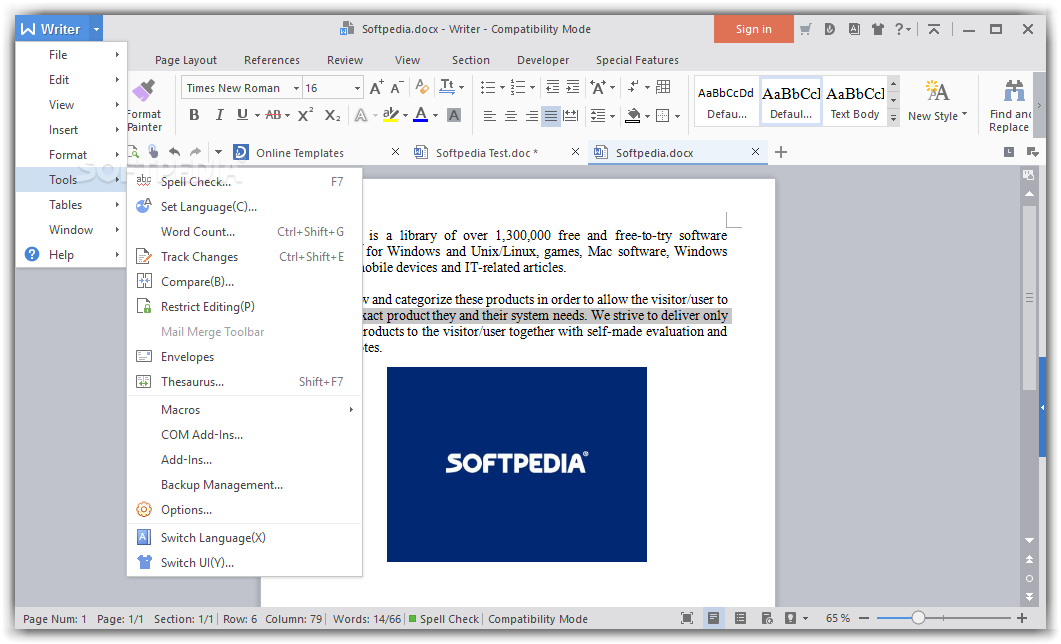
Task: Open the Insert menu
Action: click(x=71, y=130)
